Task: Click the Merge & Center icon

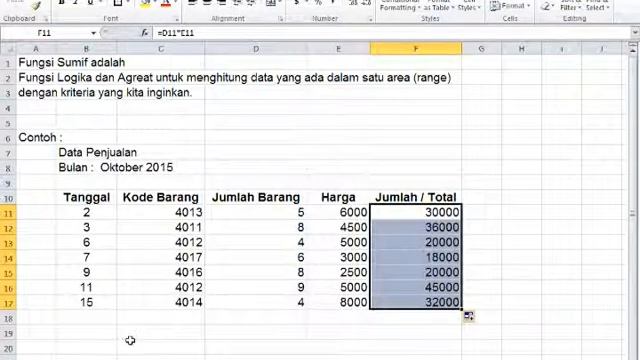Action: click(271, 3)
